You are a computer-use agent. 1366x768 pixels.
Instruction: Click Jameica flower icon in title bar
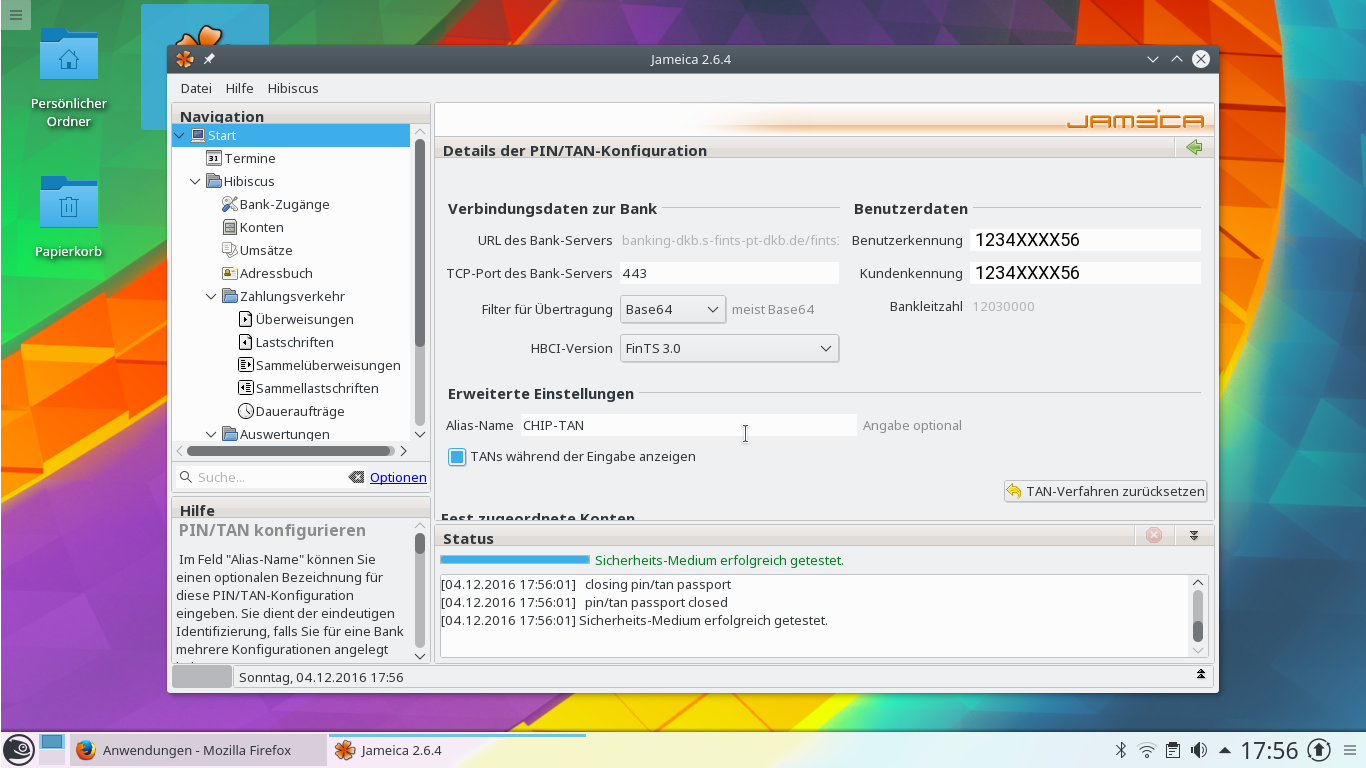click(x=185, y=59)
